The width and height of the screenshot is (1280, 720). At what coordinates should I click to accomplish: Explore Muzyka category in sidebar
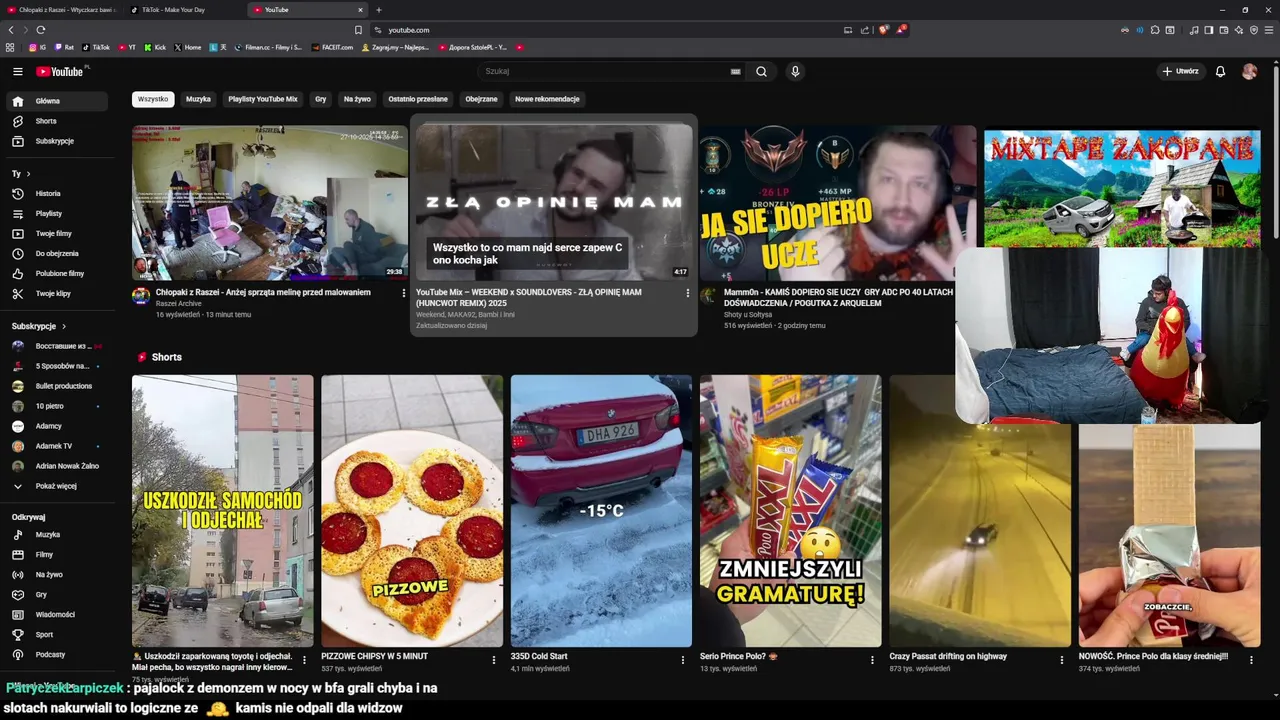(x=58, y=534)
